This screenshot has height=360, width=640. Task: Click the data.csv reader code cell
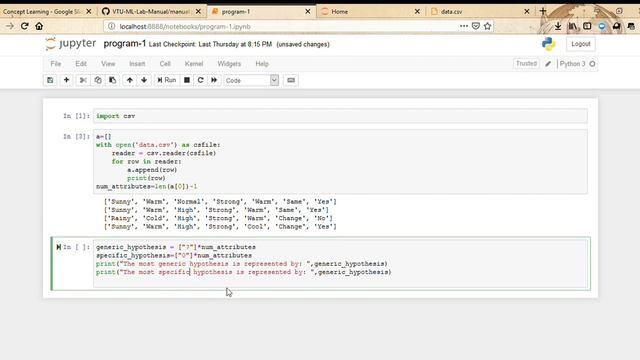click(340, 162)
